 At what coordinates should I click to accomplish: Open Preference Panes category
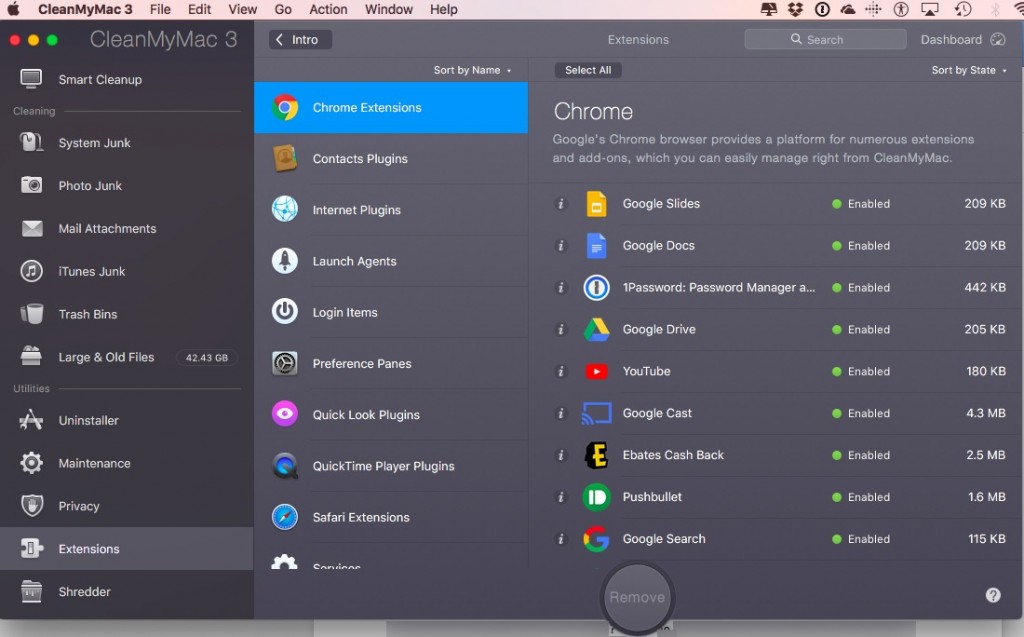point(391,363)
